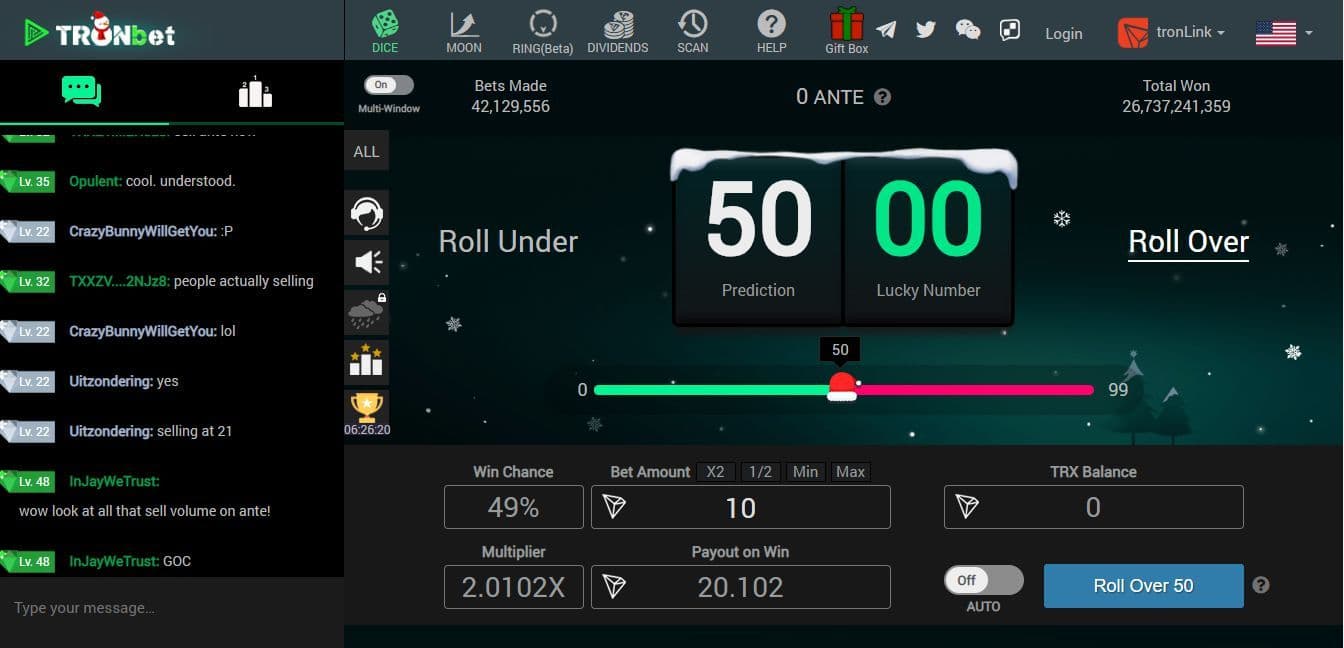
Task: Open the MOON game menu
Action: [x=464, y=32]
